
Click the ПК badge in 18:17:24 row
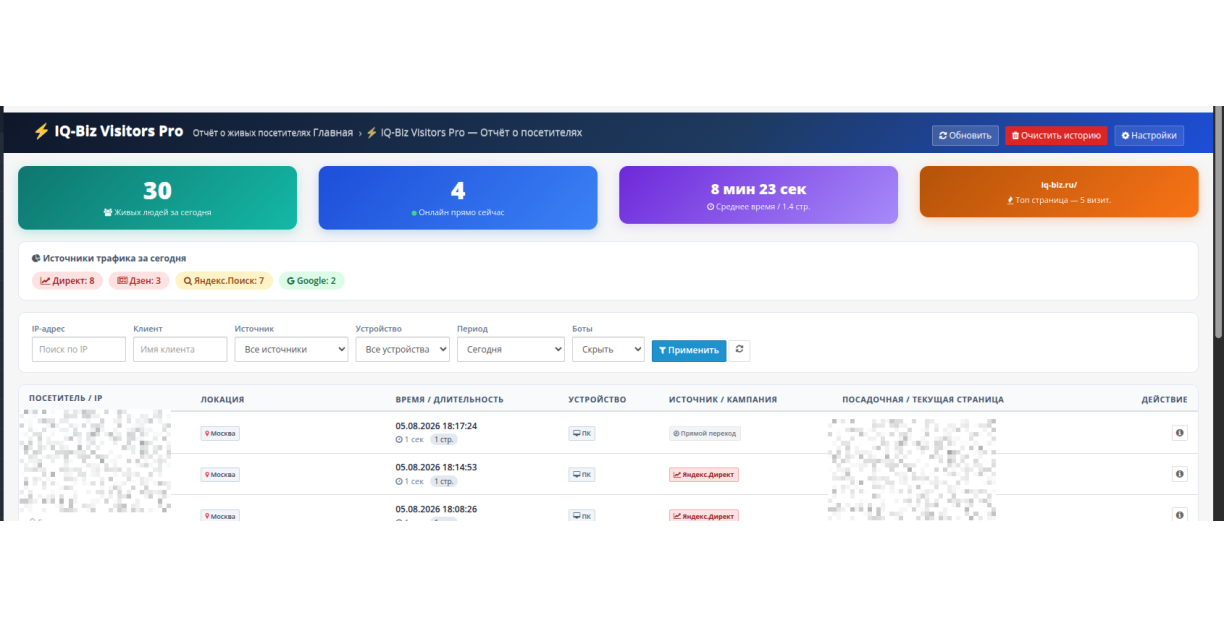coord(581,434)
